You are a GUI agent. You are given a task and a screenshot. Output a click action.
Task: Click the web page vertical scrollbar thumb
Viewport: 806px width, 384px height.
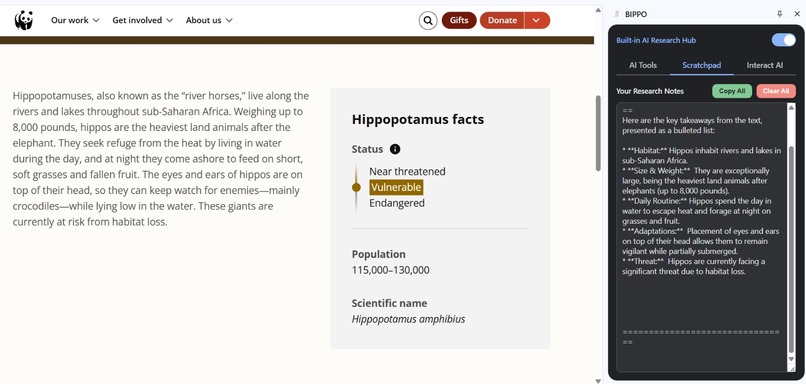click(598, 133)
